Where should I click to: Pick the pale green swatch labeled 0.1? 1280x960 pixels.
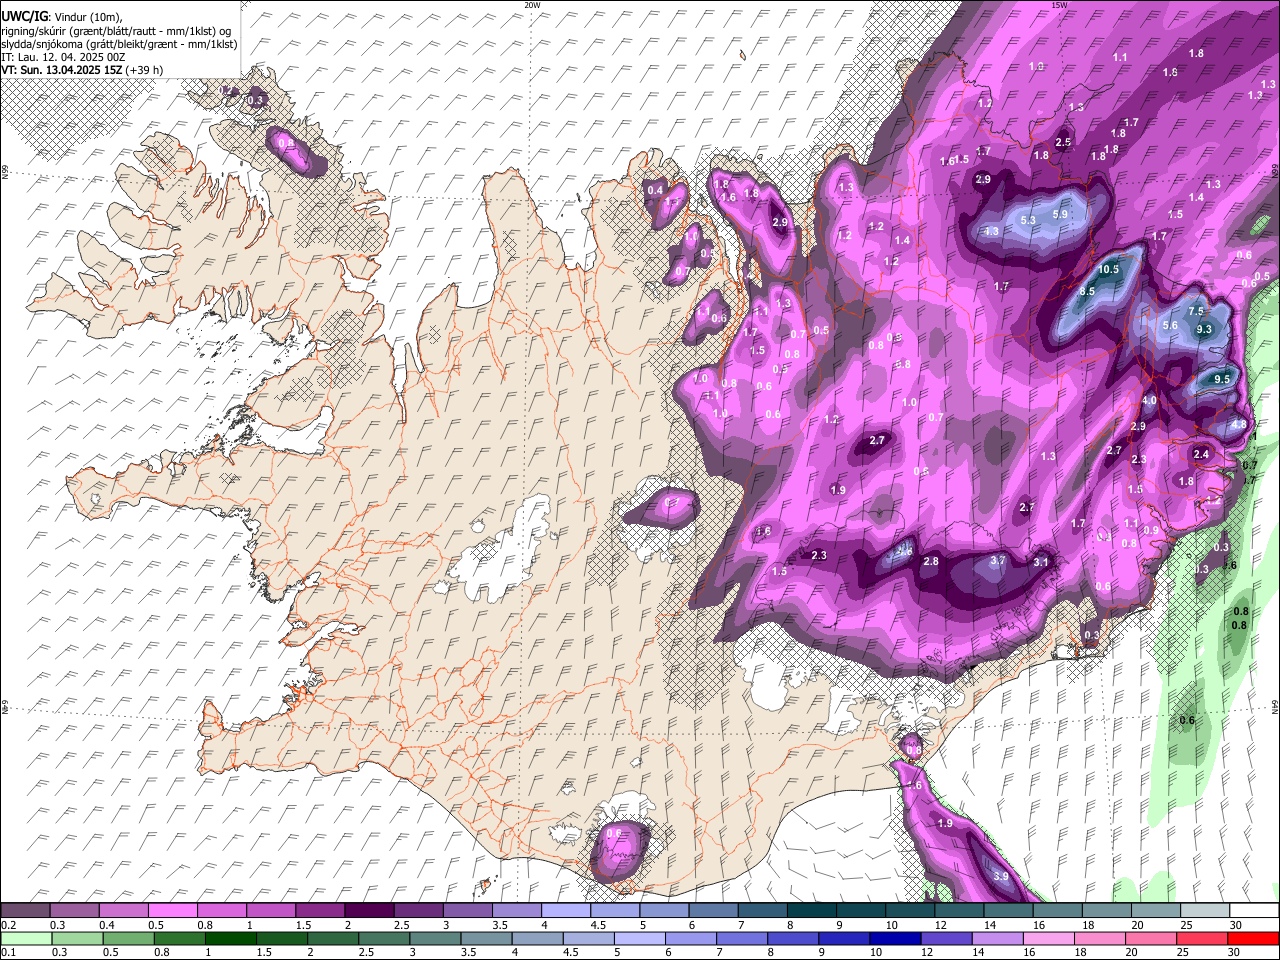click(x=24, y=939)
